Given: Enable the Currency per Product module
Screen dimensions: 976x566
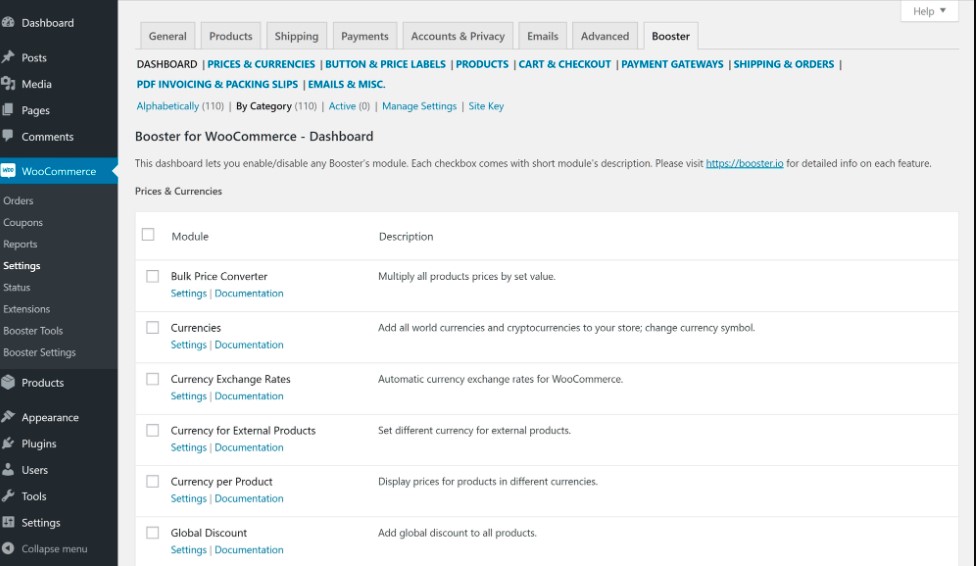Looking at the screenshot, I should (152, 481).
